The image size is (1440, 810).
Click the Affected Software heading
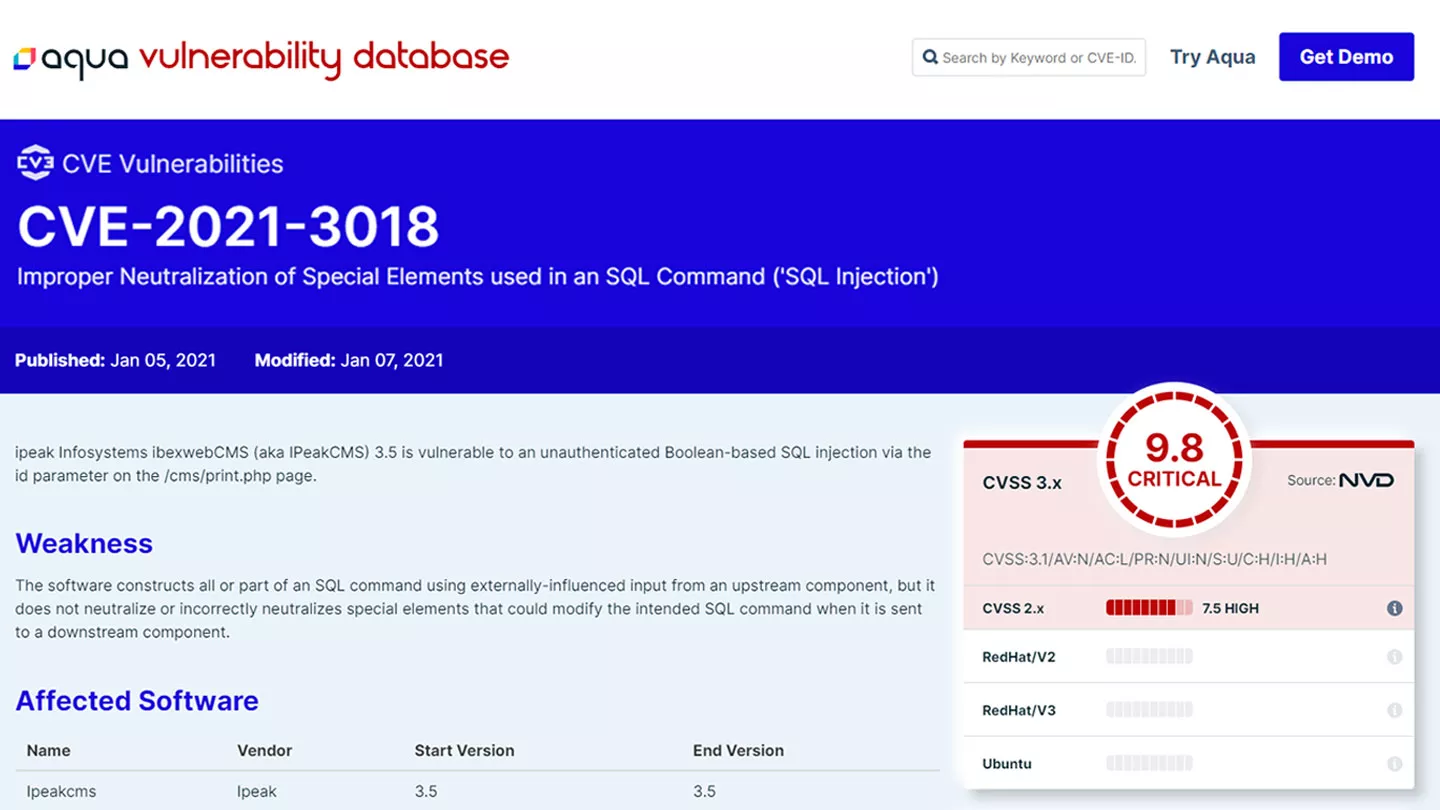(137, 700)
